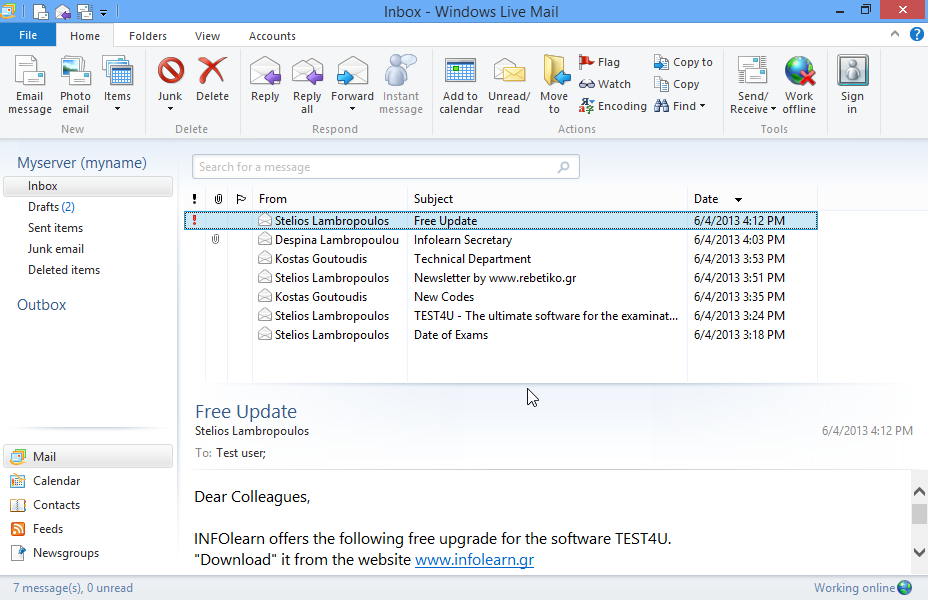Sort messages by From column
This screenshot has height=600, width=928.
click(330, 199)
